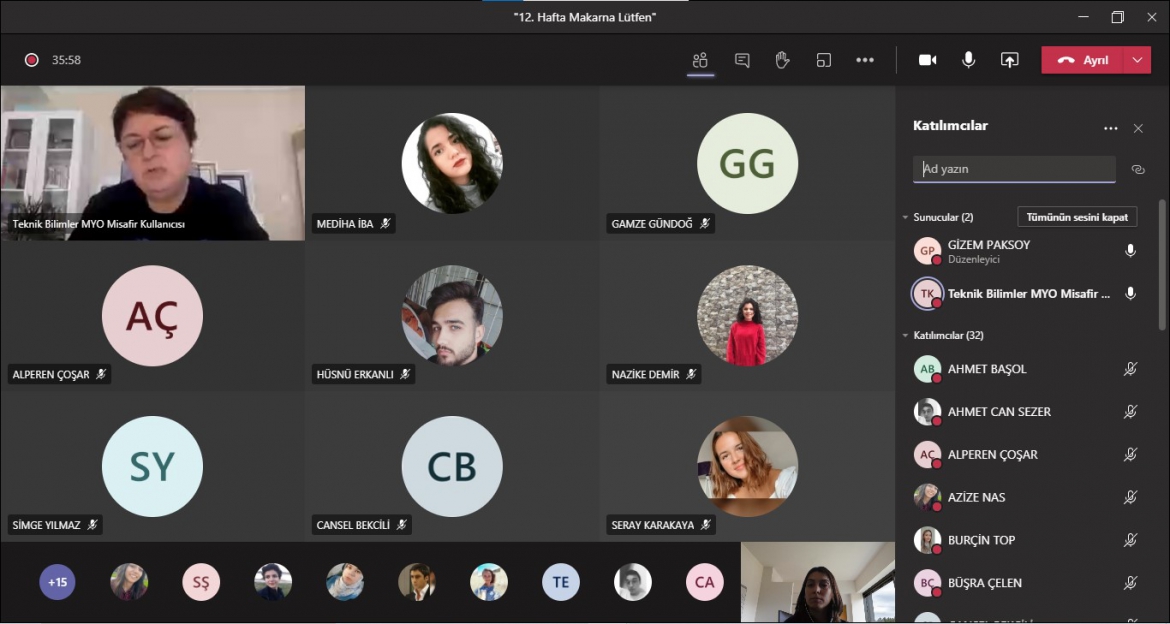This screenshot has width=1170, height=624.
Task: Toggle the camera on or off
Action: (x=928, y=60)
